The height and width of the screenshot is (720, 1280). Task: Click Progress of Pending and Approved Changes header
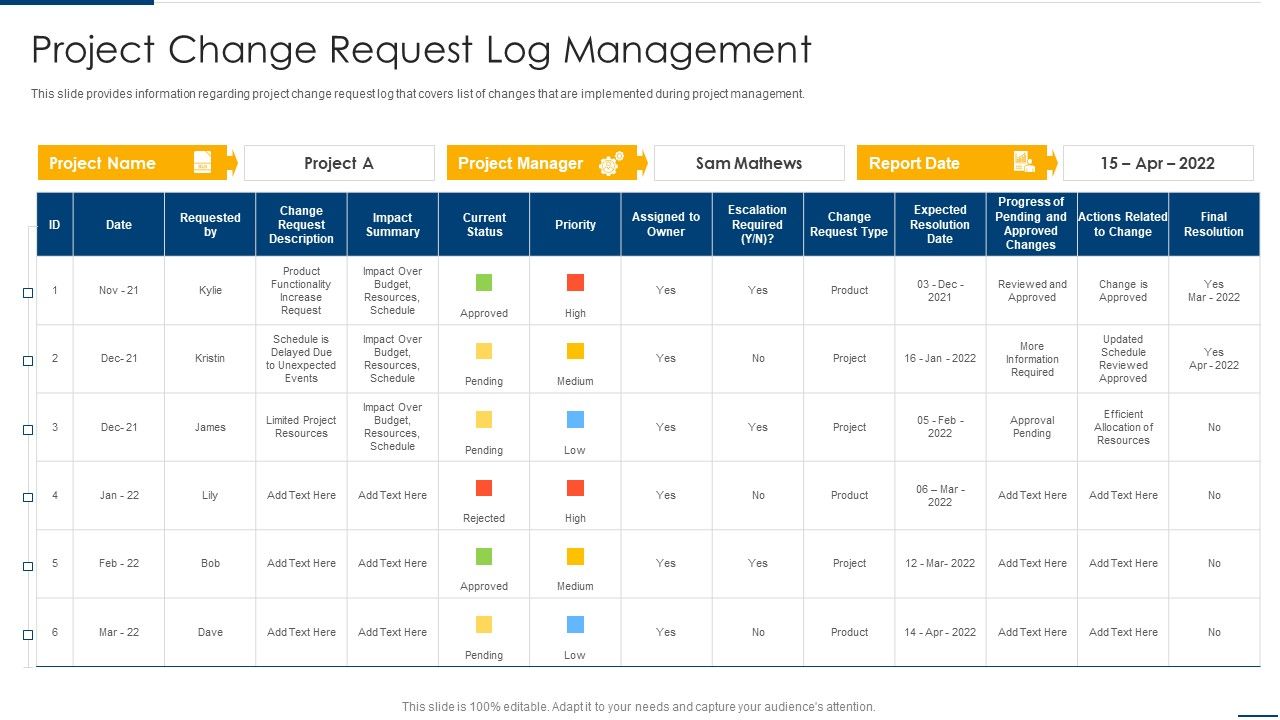[1031, 225]
